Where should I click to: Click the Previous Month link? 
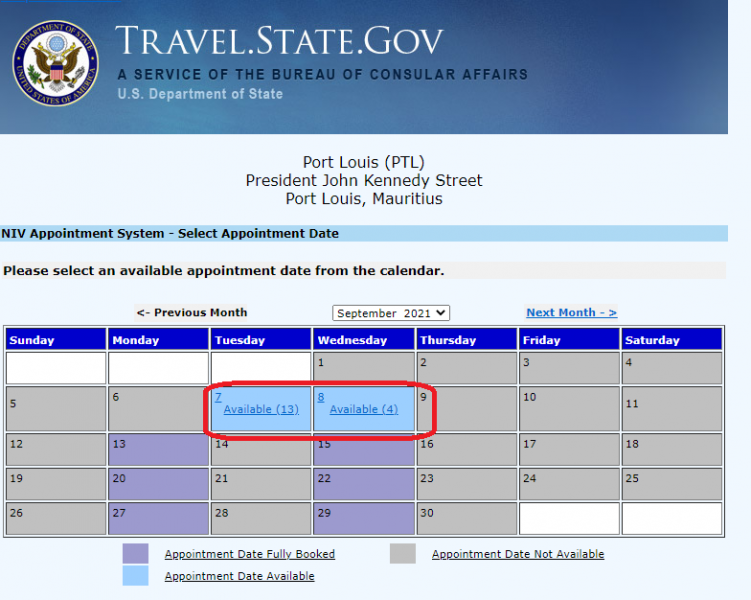pos(192,313)
